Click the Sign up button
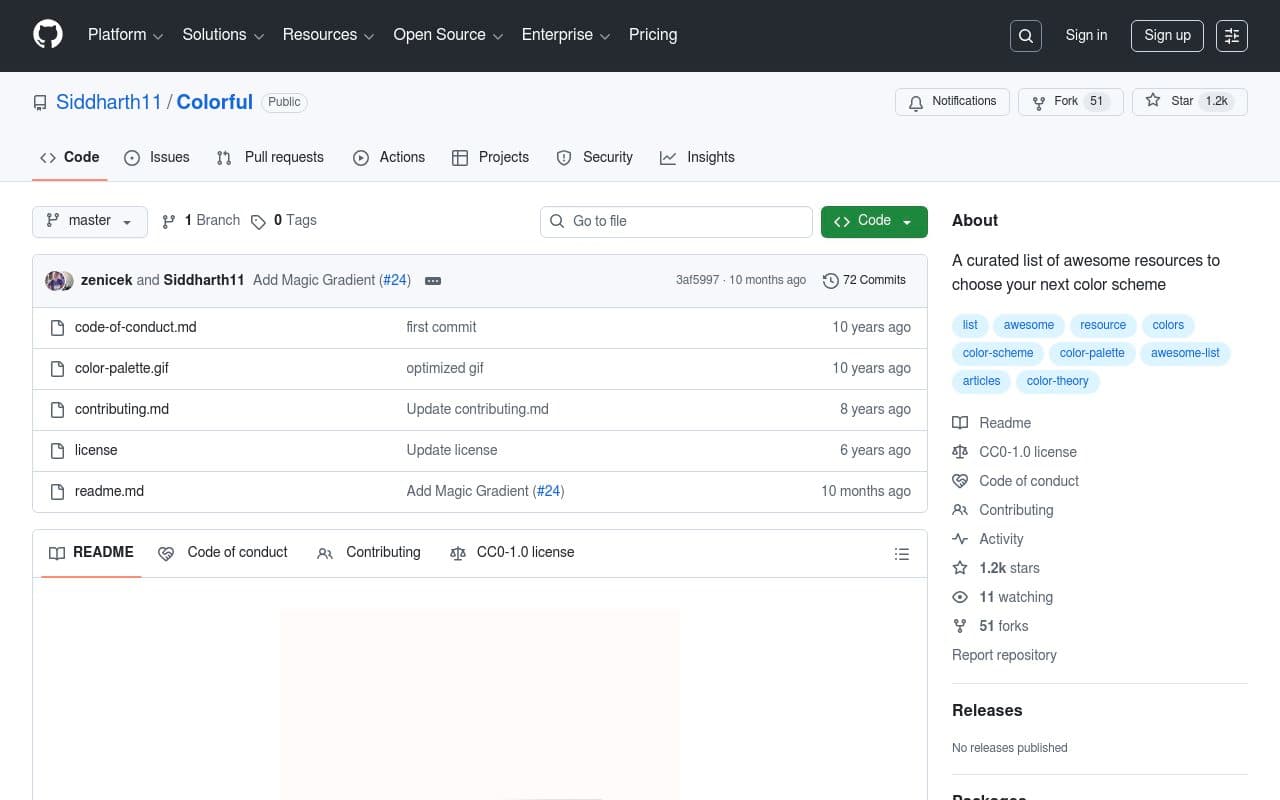The image size is (1280, 800). [x=1167, y=35]
